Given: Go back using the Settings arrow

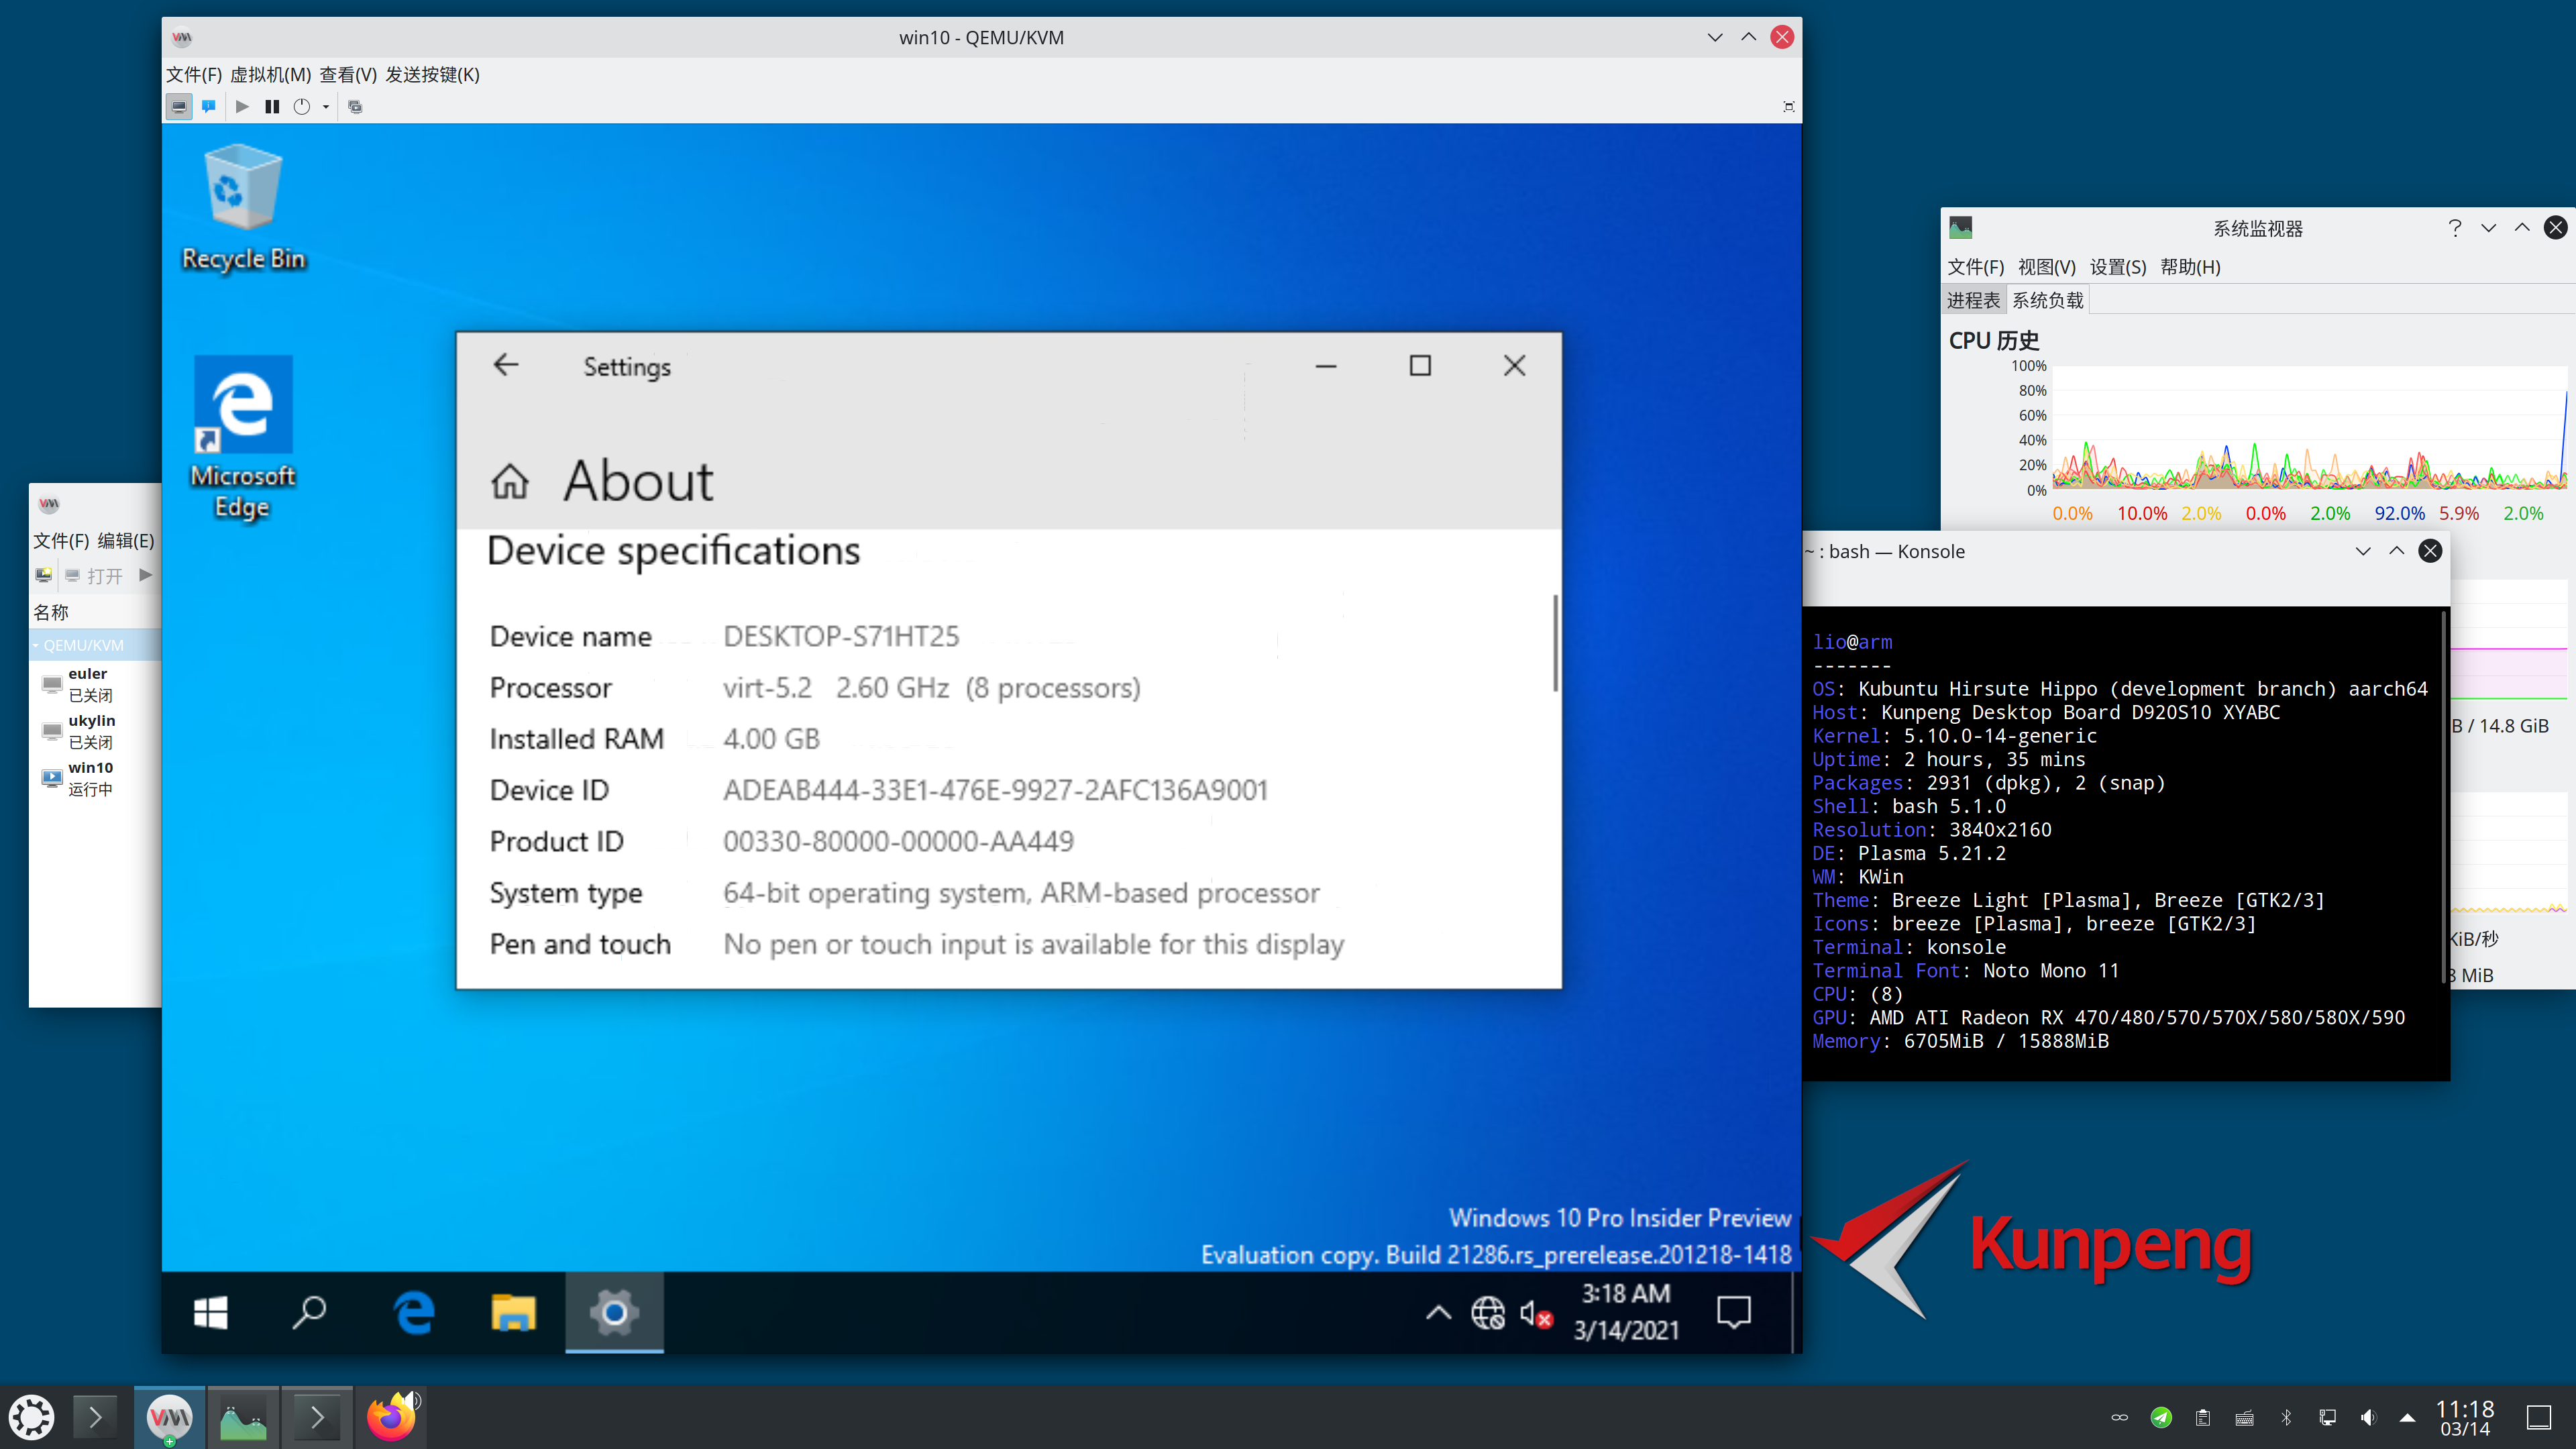Looking at the screenshot, I should click(506, 365).
